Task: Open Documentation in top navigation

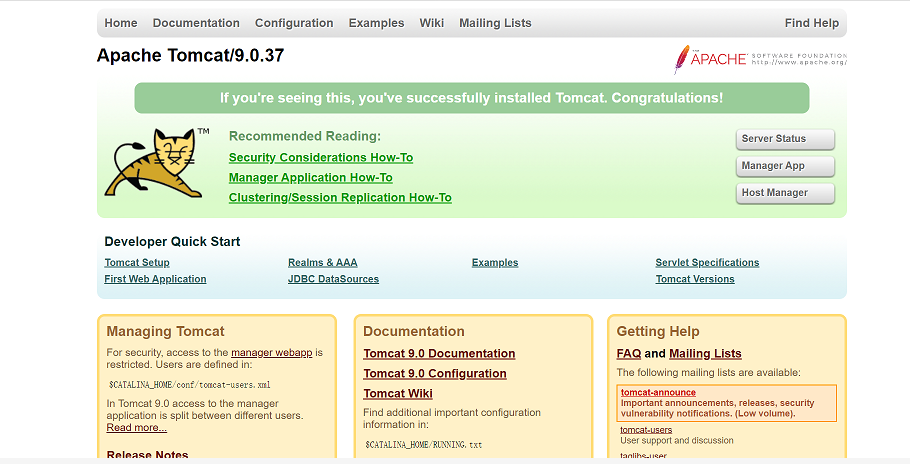Action: click(196, 23)
